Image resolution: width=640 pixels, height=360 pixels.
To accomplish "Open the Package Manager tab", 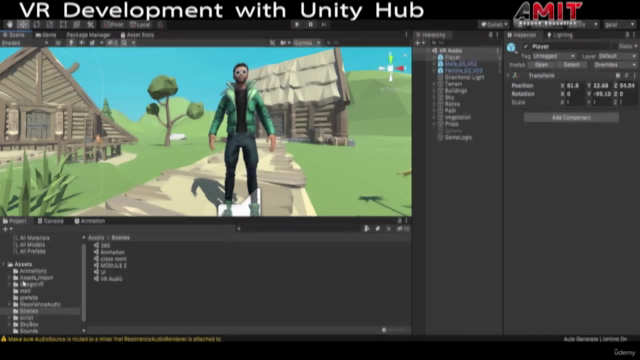I will pyautogui.click(x=88, y=35).
